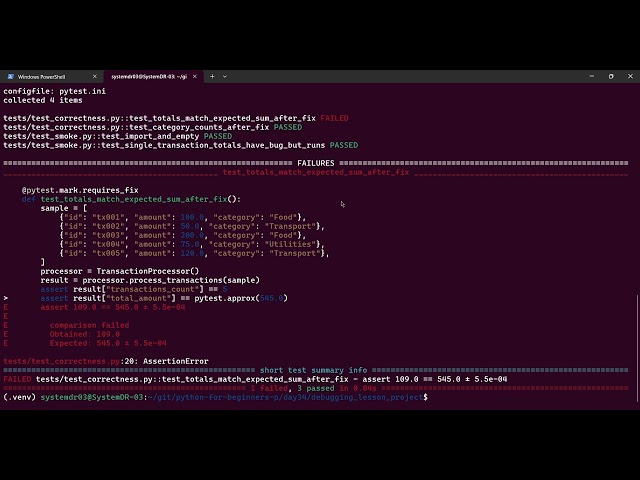Viewport: 640px width, 480px height.
Task: Click PASSED for test_single_transaction_totals_have_bug_but_runs
Action: pyautogui.click(x=344, y=145)
